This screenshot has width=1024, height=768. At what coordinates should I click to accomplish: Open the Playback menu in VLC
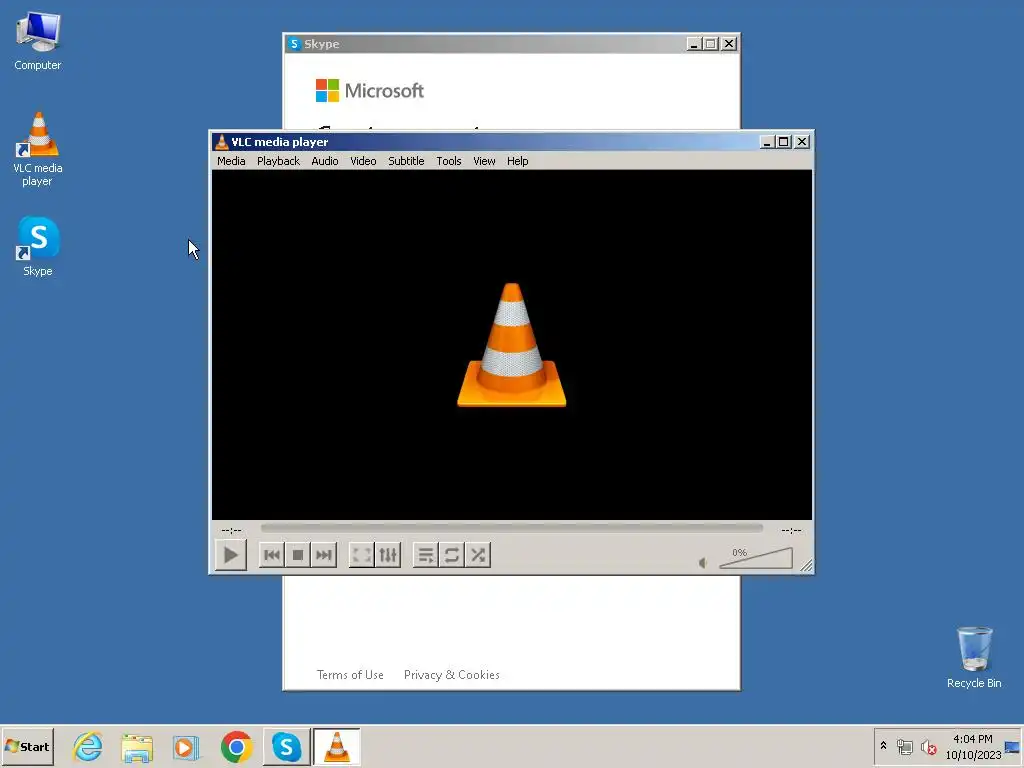[278, 161]
